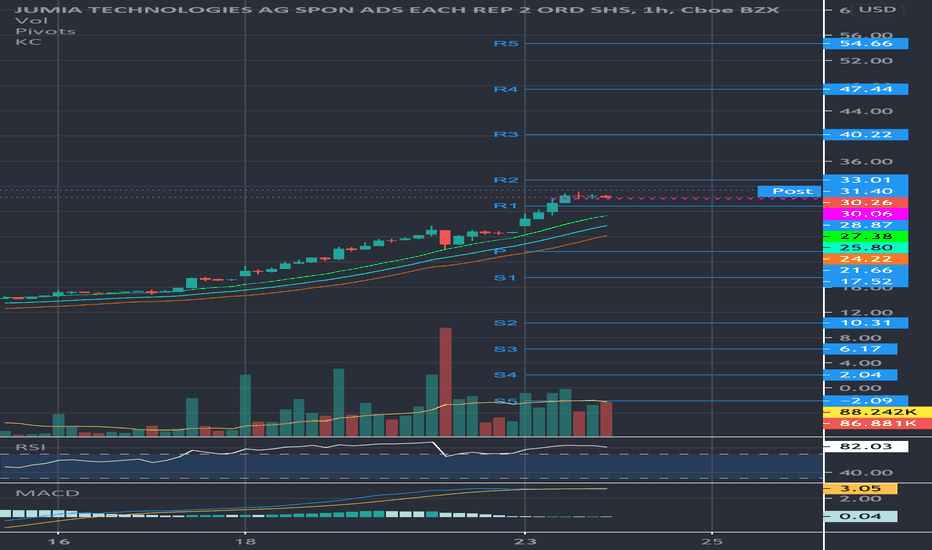Click the 28.87 price label
932x550 pixels.
[x=865, y=225]
